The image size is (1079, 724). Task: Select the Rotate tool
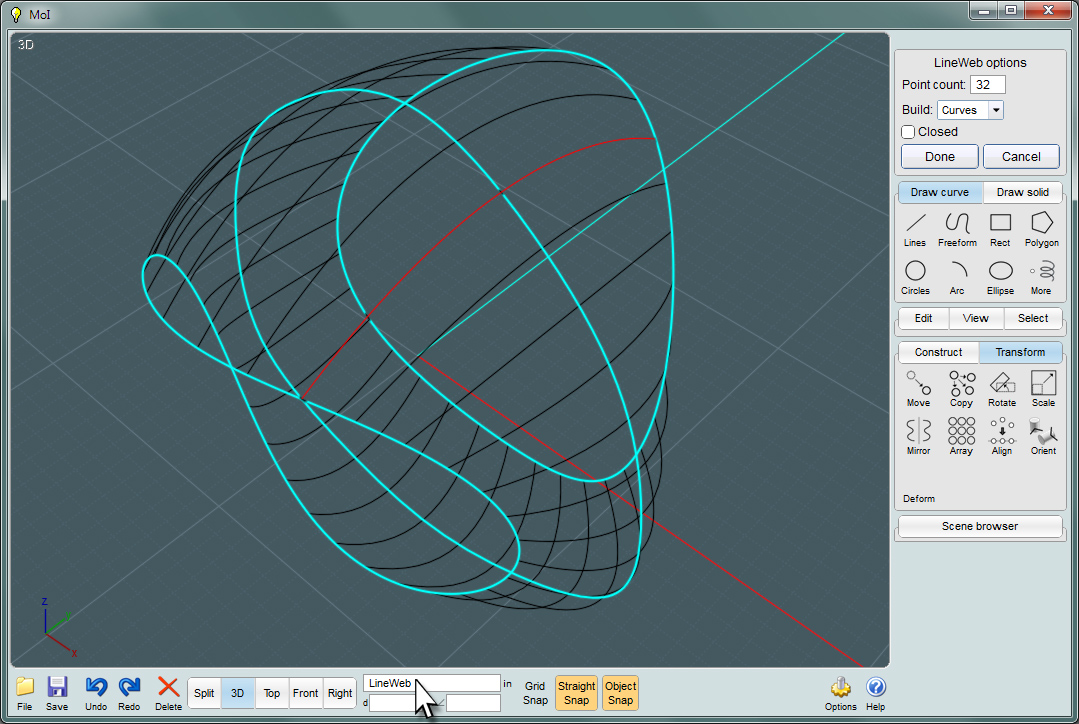pyautogui.click(x=1002, y=390)
